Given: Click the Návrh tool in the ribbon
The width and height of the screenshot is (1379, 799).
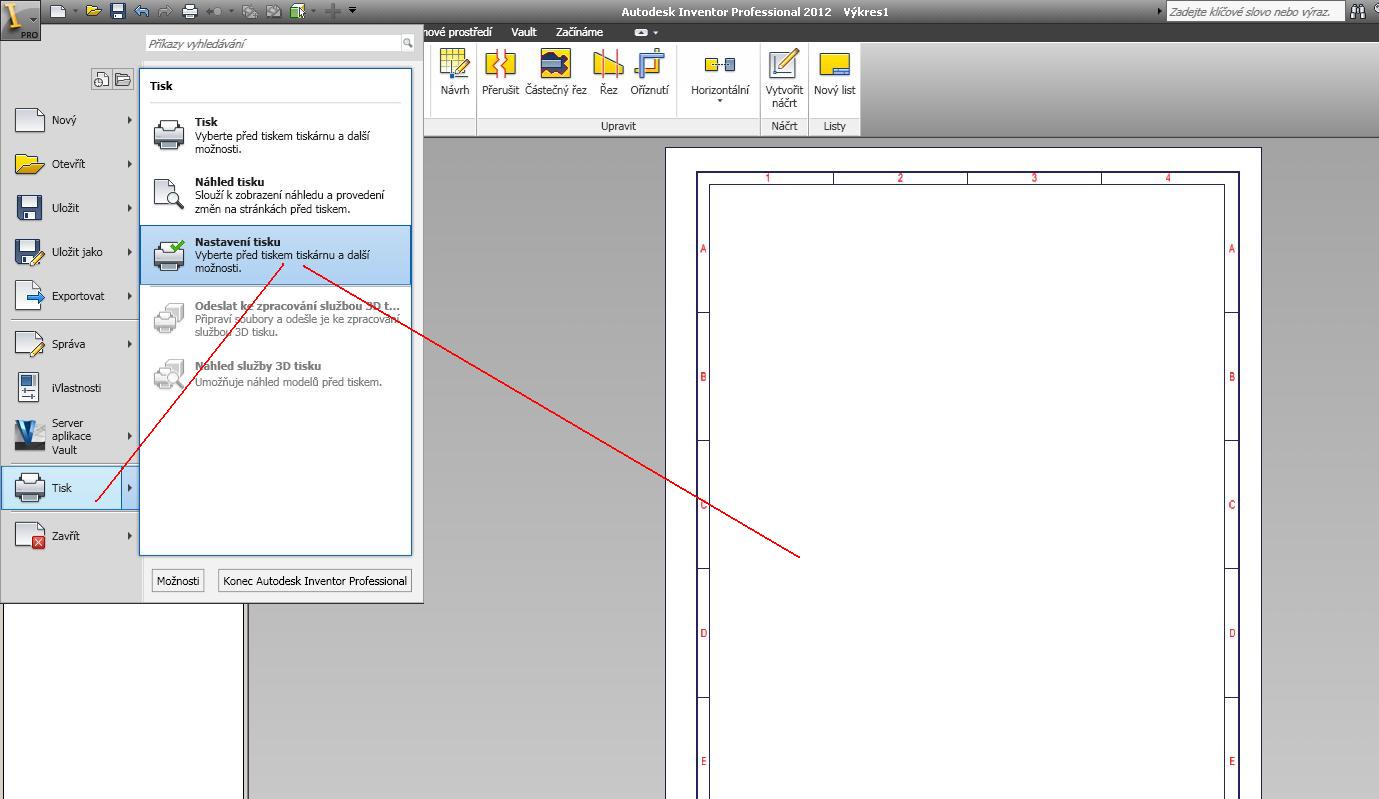Looking at the screenshot, I should (x=454, y=72).
